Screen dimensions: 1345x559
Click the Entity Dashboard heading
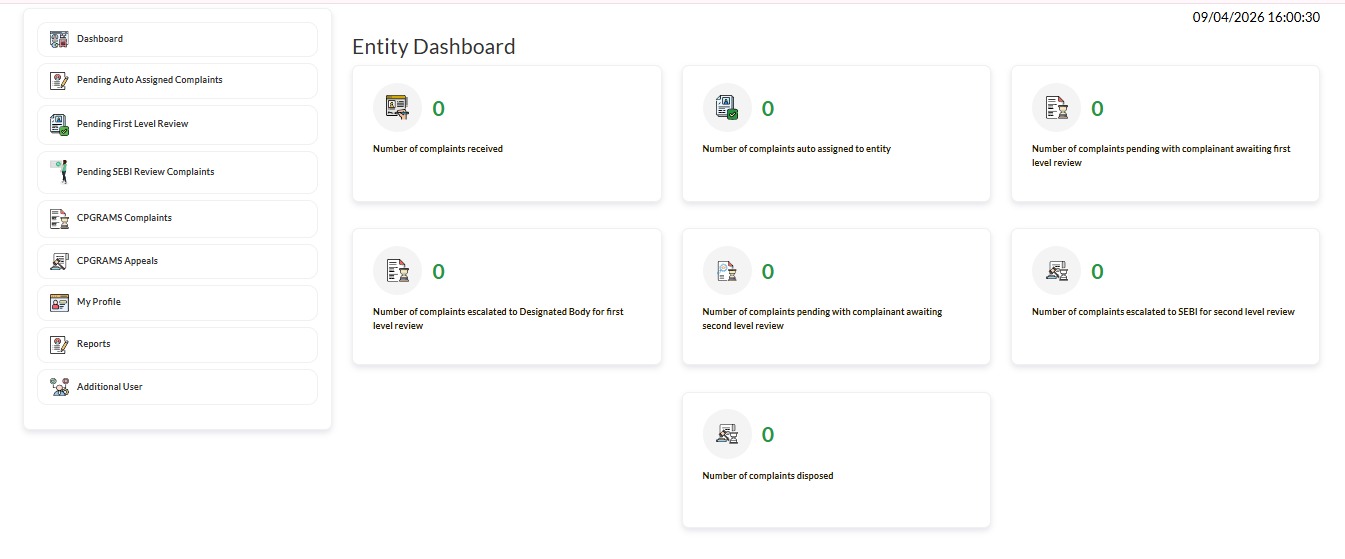[434, 47]
